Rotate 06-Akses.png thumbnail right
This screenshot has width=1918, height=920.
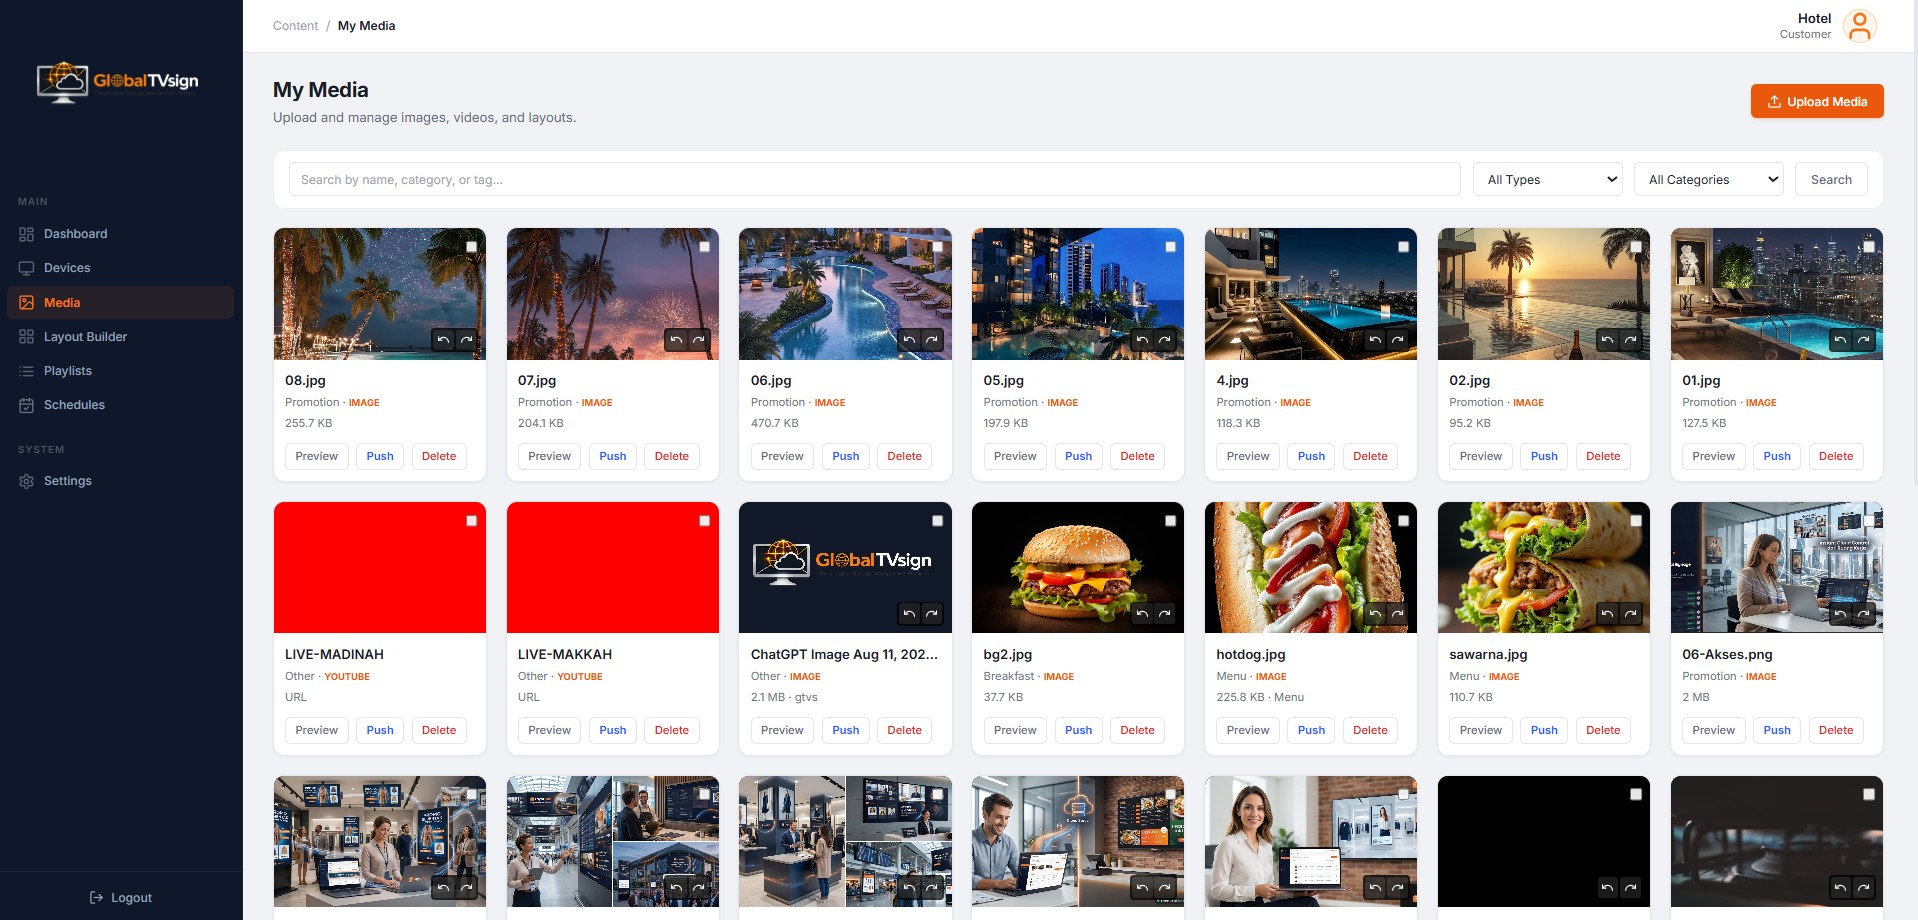pos(1864,614)
